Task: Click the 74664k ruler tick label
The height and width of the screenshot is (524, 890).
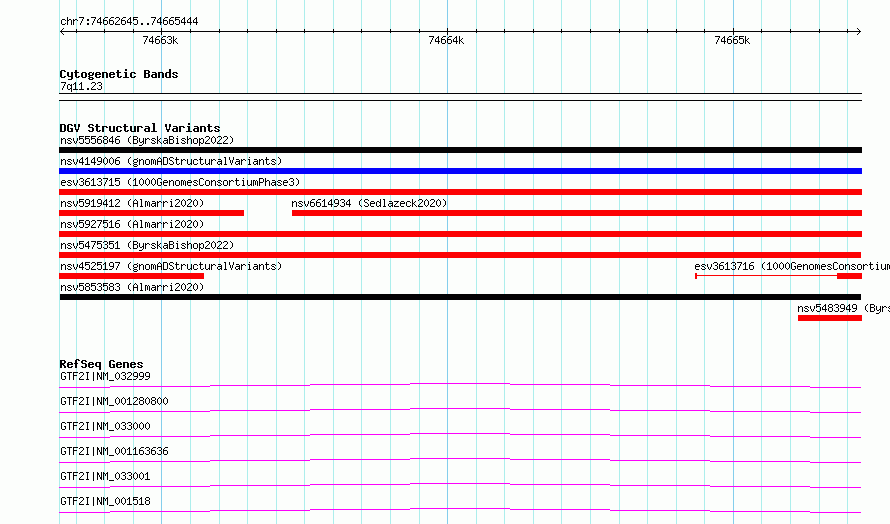Action: (x=446, y=40)
